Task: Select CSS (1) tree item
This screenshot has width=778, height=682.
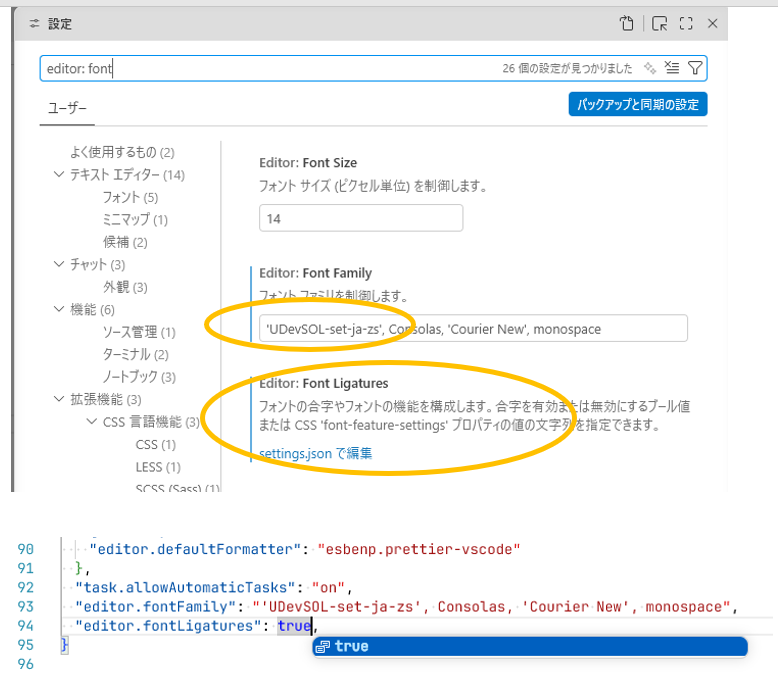Action: pos(155,444)
